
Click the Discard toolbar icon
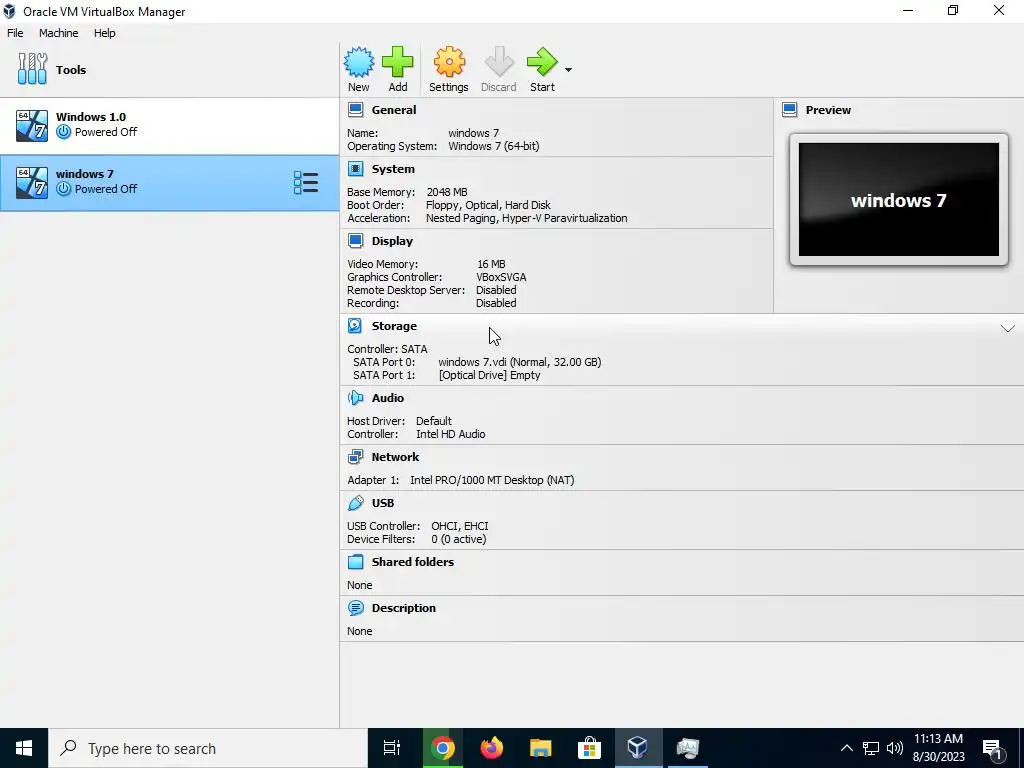click(x=499, y=62)
